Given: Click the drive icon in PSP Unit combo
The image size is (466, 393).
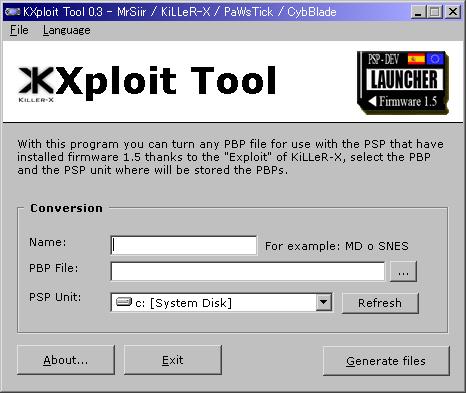Looking at the screenshot, I should coord(124,302).
